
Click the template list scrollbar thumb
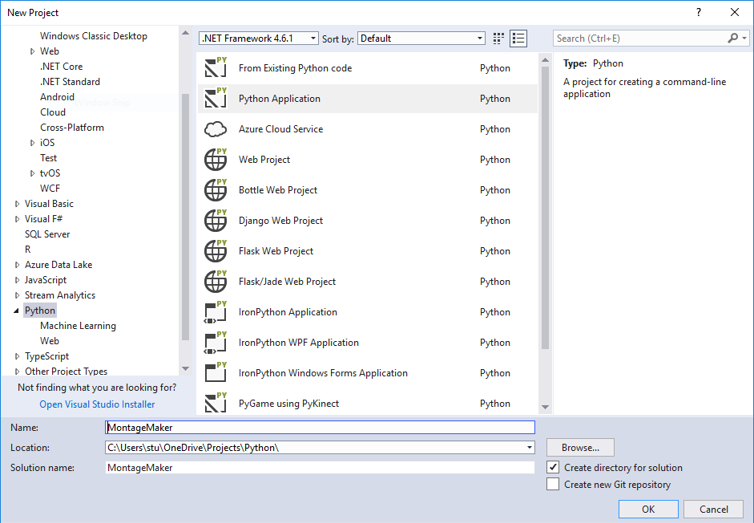pos(545,208)
